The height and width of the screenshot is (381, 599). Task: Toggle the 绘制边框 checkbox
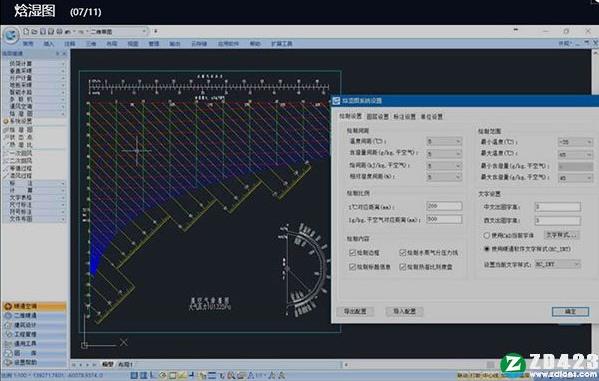352,253
